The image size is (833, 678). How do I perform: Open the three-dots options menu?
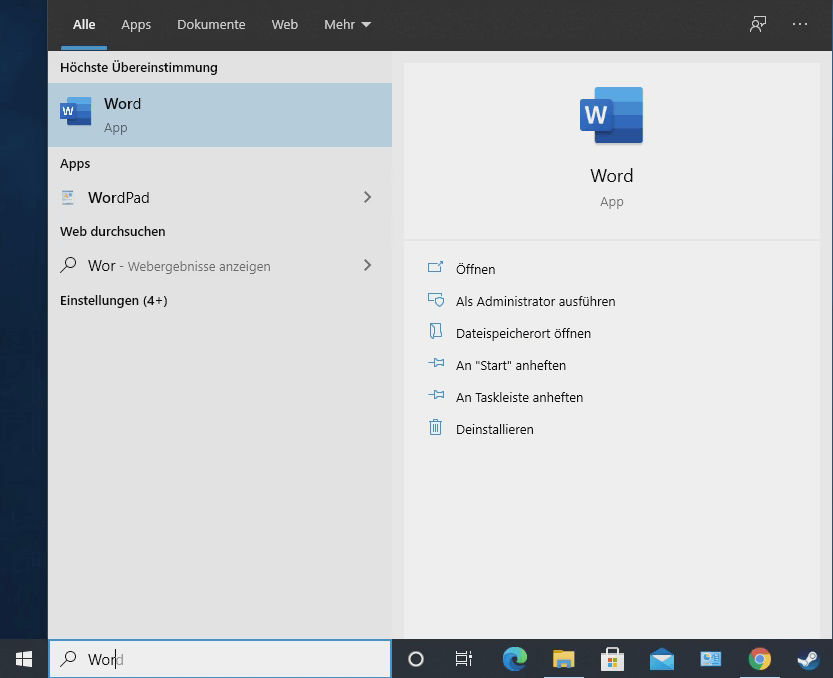[x=800, y=24]
